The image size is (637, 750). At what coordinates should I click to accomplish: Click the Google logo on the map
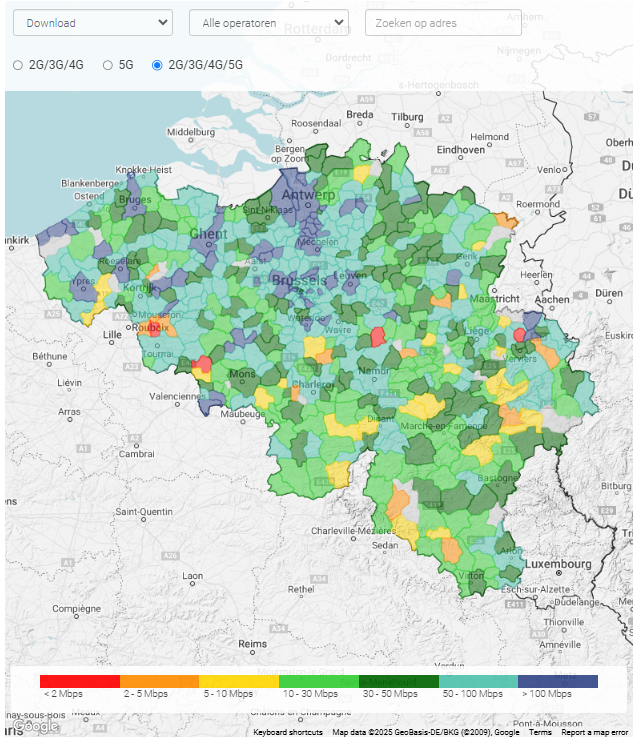[36, 727]
